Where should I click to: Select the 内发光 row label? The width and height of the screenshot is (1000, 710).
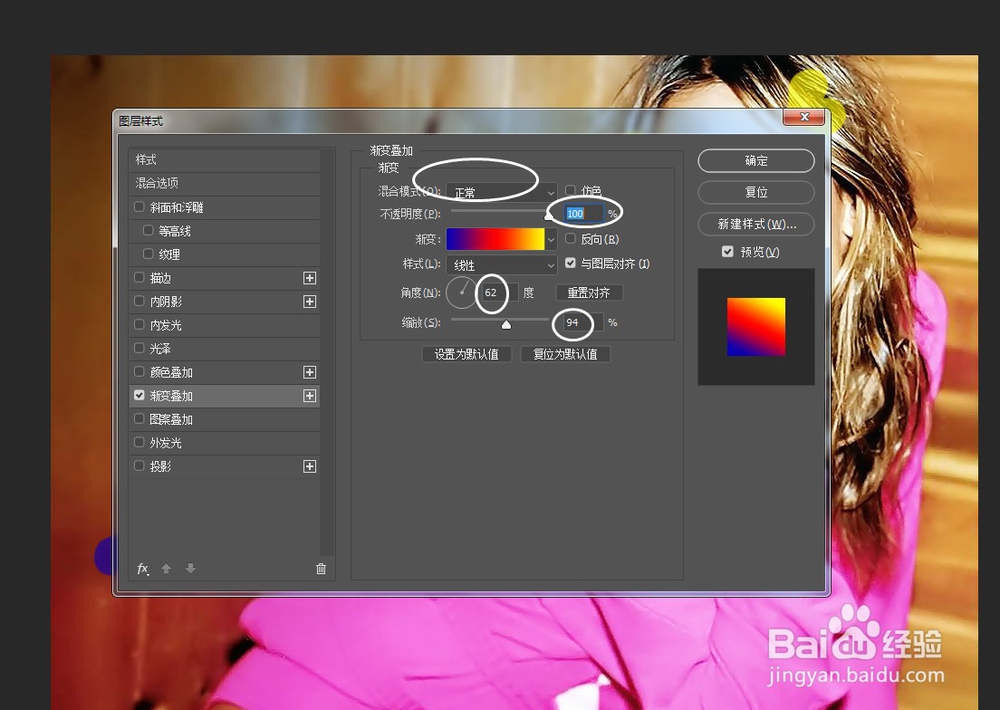(x=166, y=325)
